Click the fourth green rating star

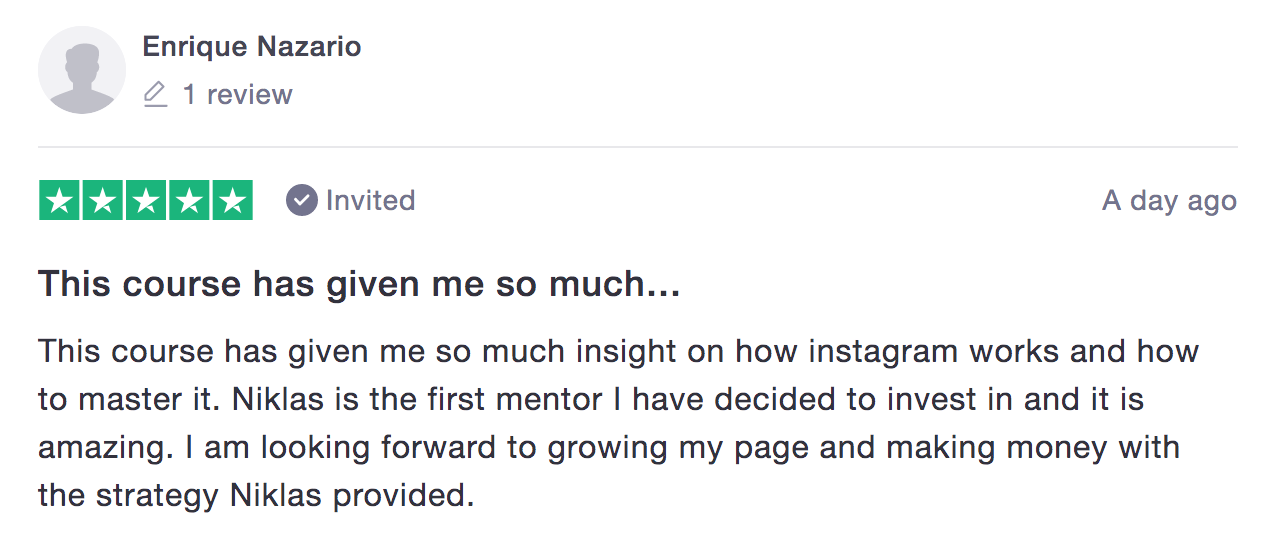pos(189,201)
